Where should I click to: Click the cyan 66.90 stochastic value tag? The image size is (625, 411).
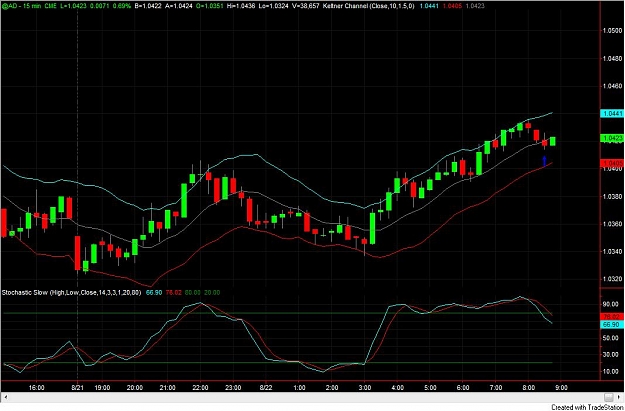[x=611, y=325]
